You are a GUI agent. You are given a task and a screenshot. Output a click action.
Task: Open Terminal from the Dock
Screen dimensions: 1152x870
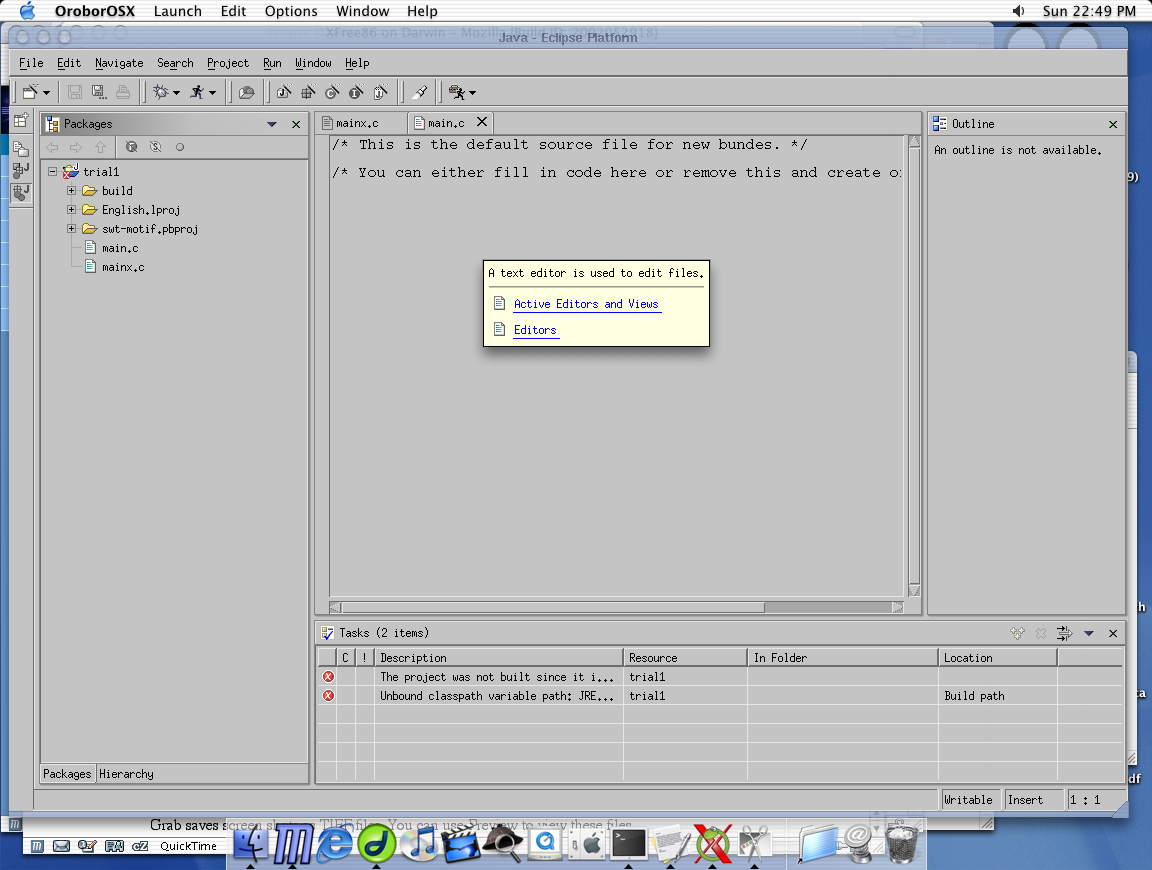[x=629, y=844]
